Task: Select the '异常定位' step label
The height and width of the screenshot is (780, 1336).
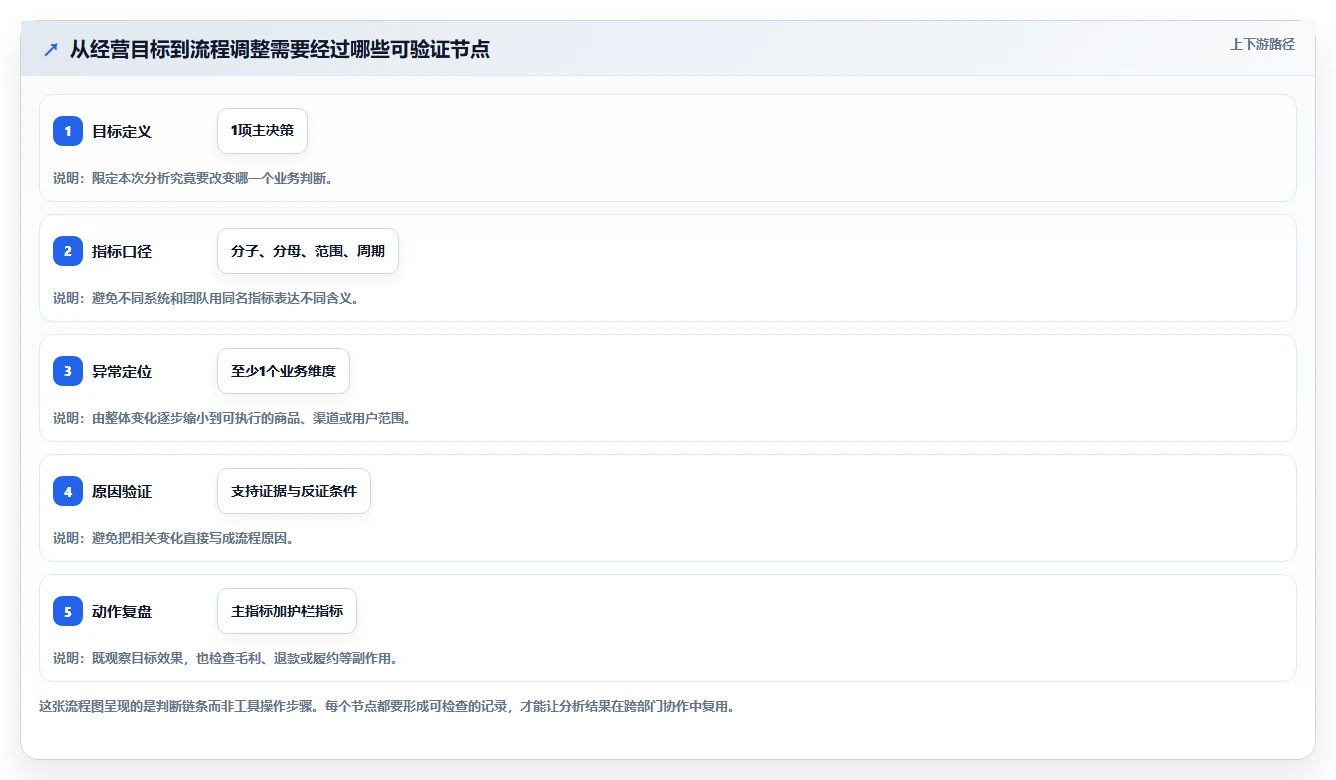Action: click(122, 371)
